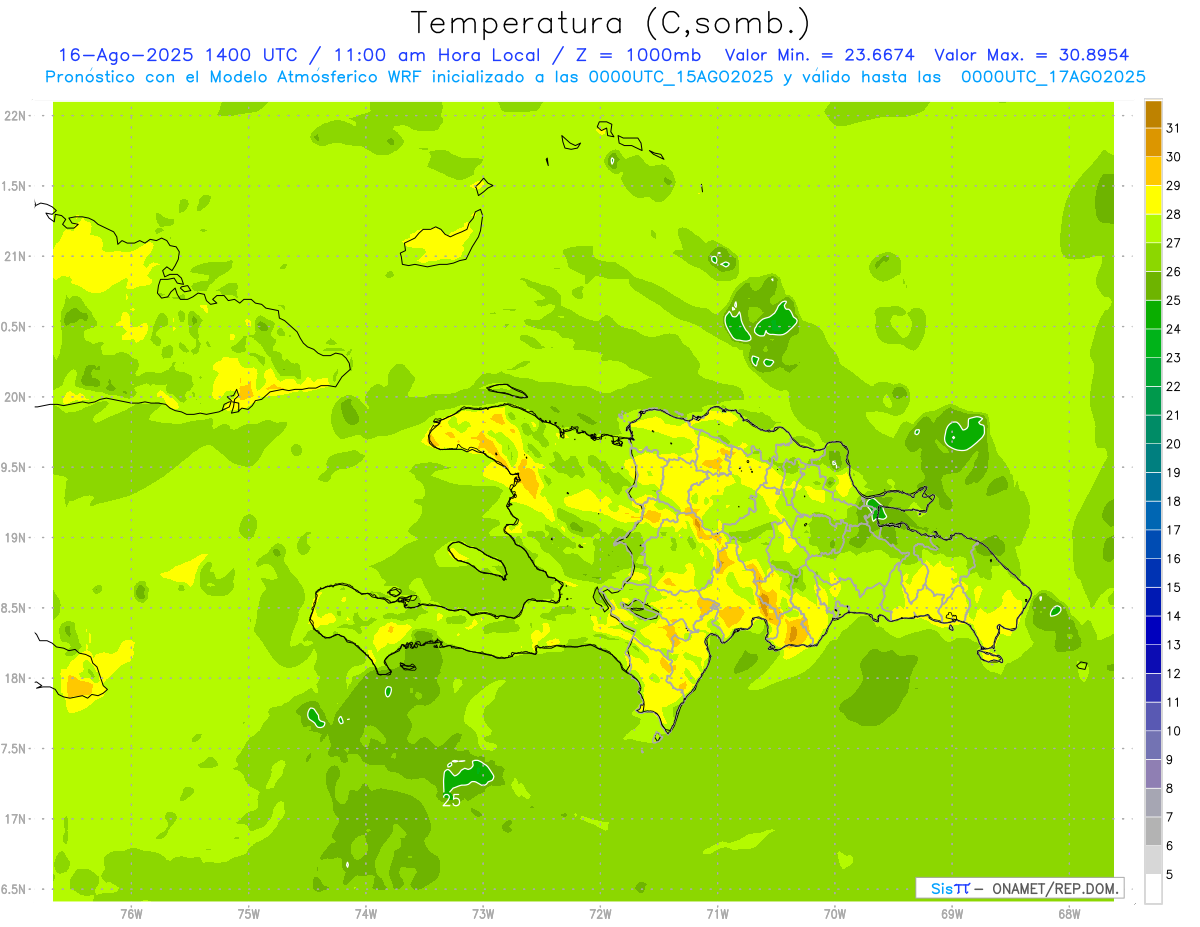Click the valid-until time '0000UTC_17AGO2025'
Image resolution: width=1200 pixels, height=927 pixels.
1053,77
